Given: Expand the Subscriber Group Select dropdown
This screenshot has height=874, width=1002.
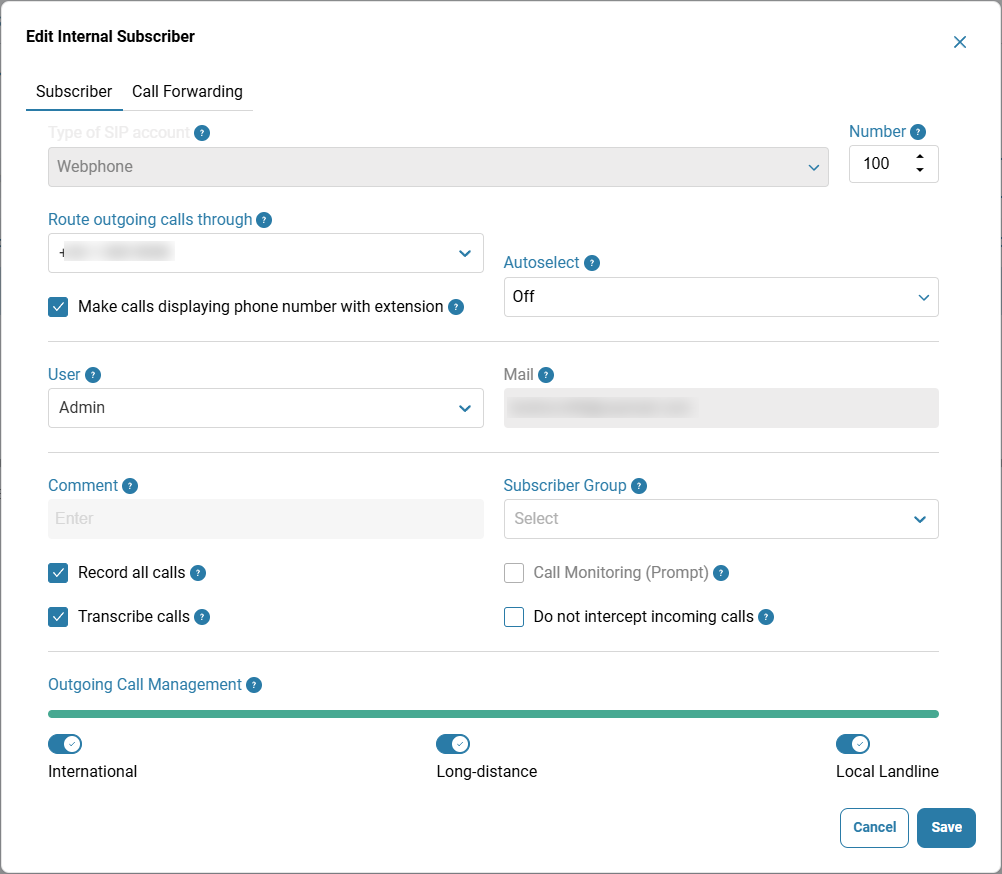Looking at the screenshot, I should 721,519.
